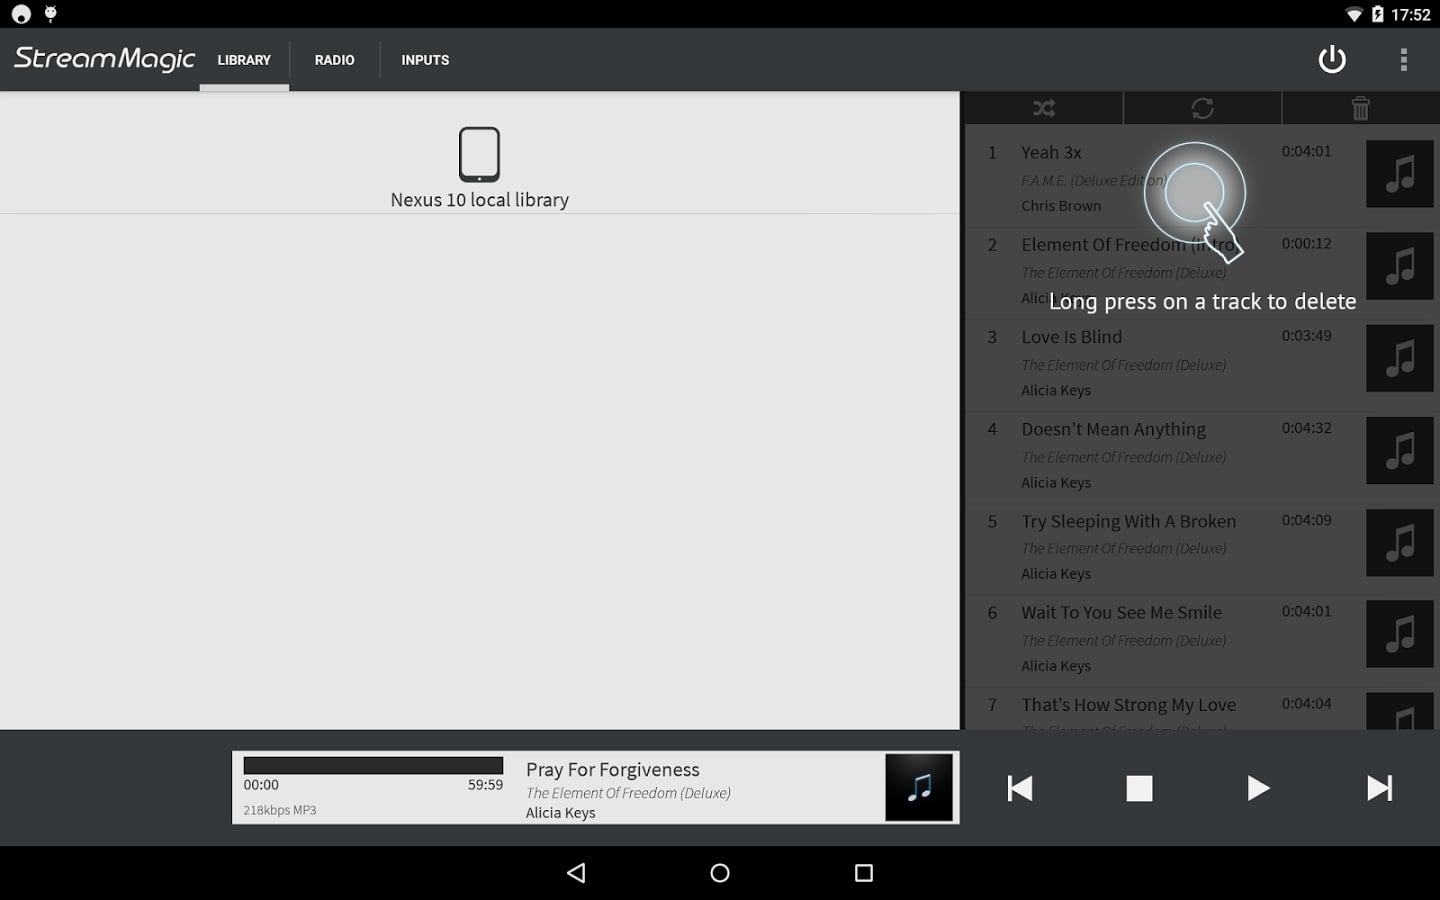Click duration 0:03:49 of Love Is Blind
The image size is (1440, 900).
pos(1306,336)
